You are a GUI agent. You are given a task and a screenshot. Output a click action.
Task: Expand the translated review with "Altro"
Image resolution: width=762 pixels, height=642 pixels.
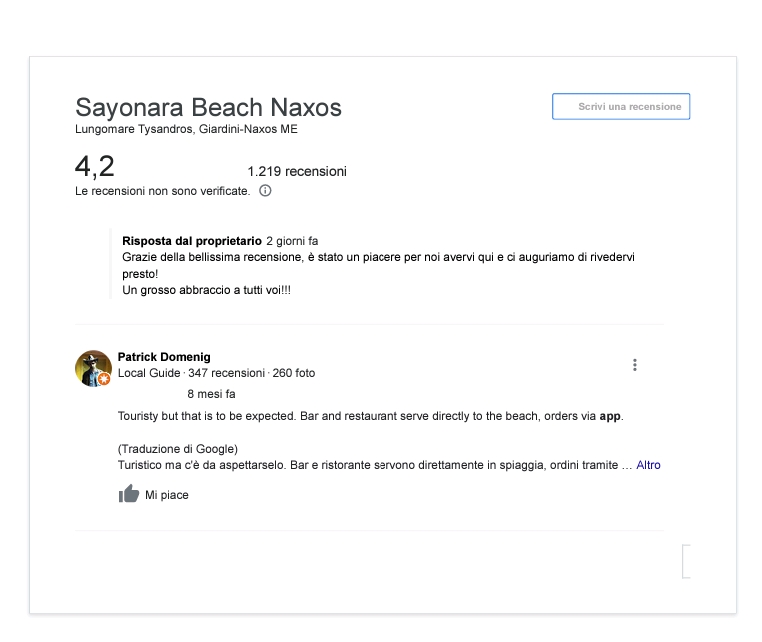click(648, 465)
